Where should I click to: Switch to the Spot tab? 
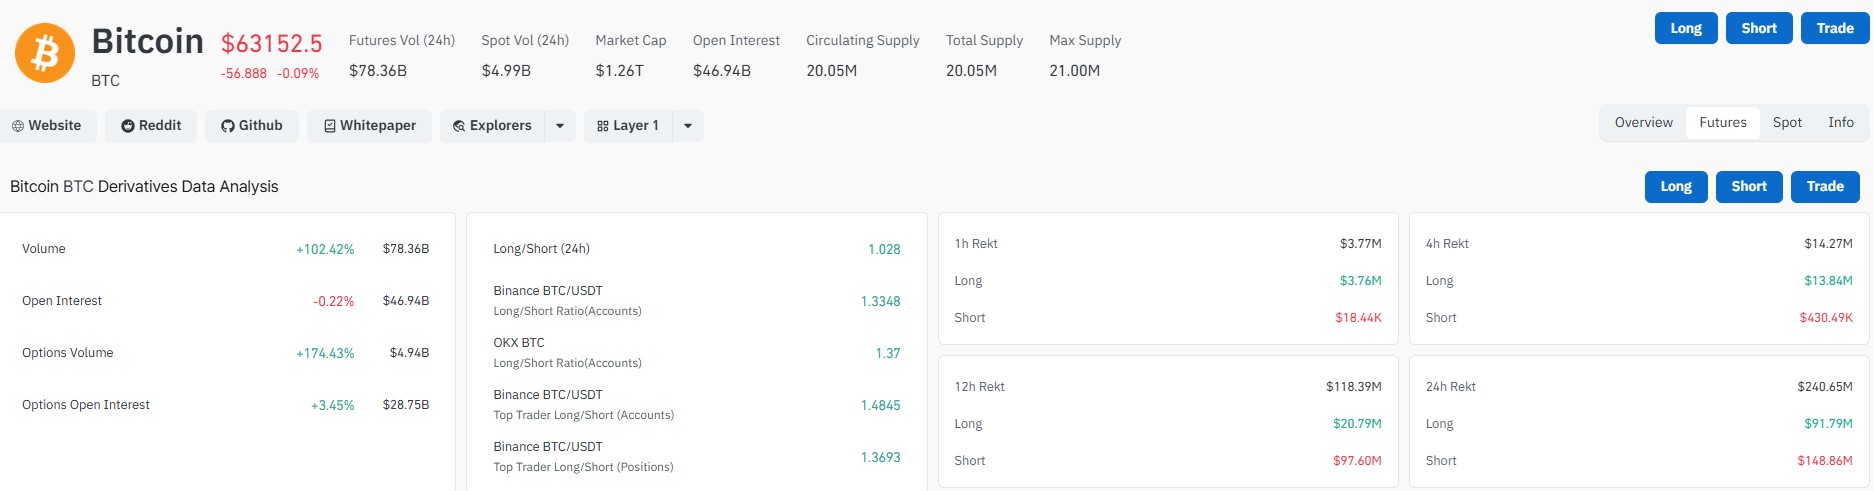click(x=1787, y=122)
